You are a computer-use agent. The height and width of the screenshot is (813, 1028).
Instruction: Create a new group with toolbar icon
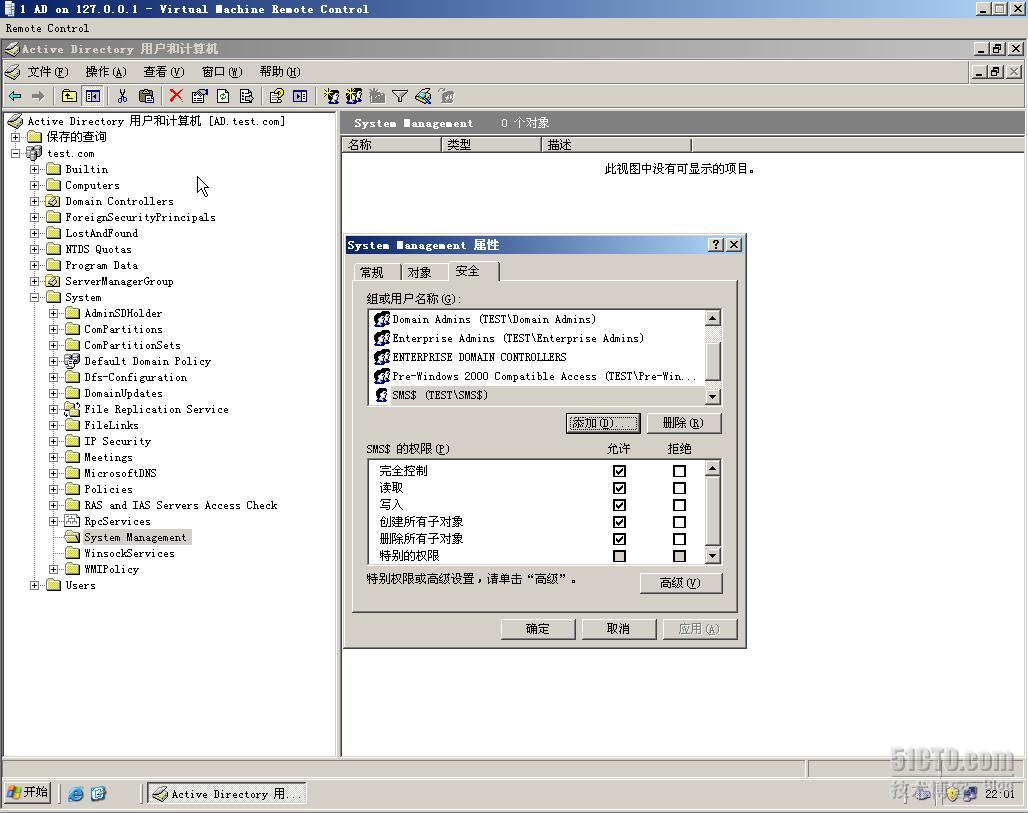pos(354,96)
